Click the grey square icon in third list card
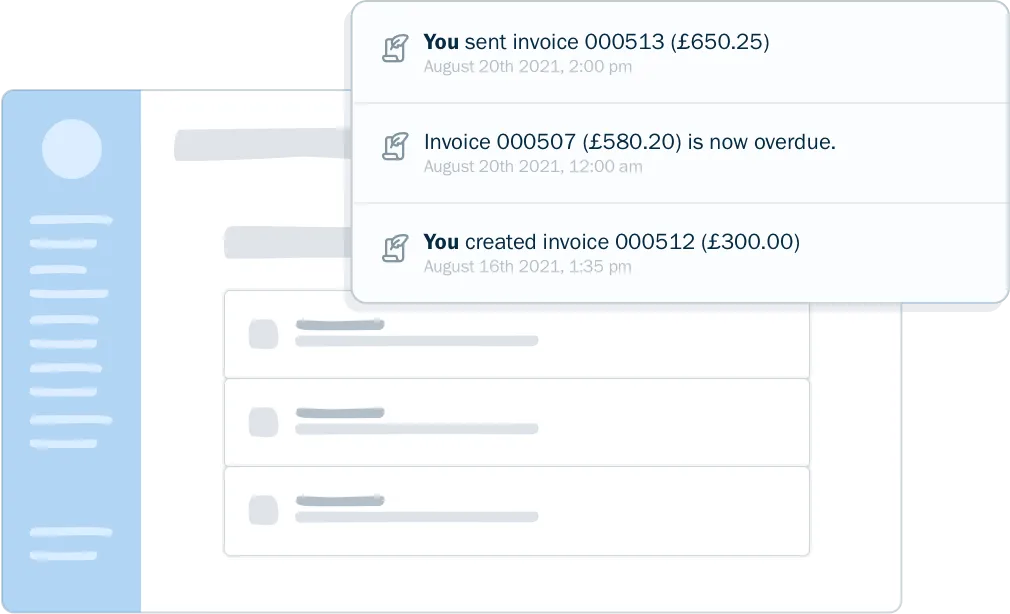 click(263, 510)
